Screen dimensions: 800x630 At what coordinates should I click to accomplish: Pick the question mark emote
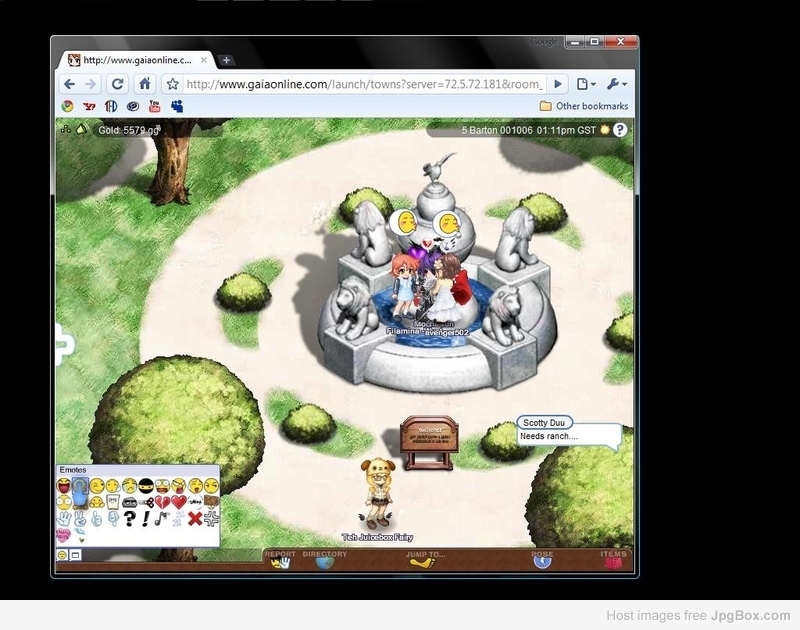pos(130,519)
